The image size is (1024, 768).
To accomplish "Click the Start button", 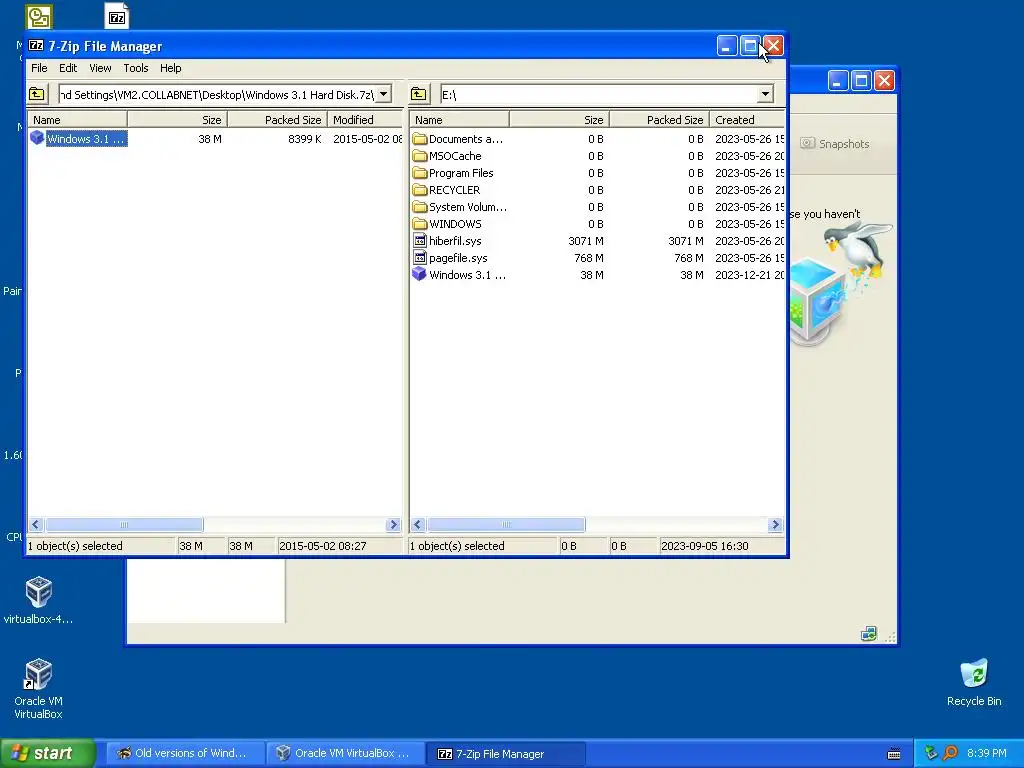I will pos(47,754).
